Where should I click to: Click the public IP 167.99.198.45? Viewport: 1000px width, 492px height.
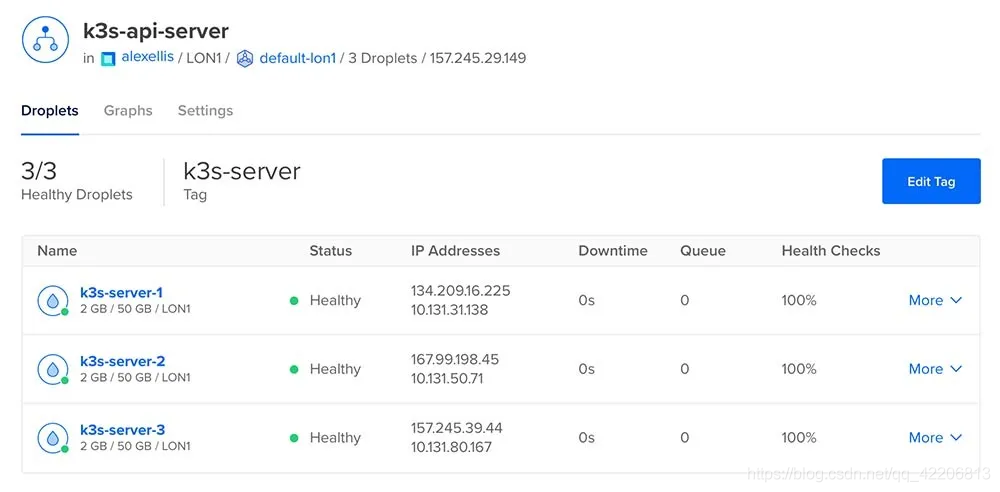(455, 359)
